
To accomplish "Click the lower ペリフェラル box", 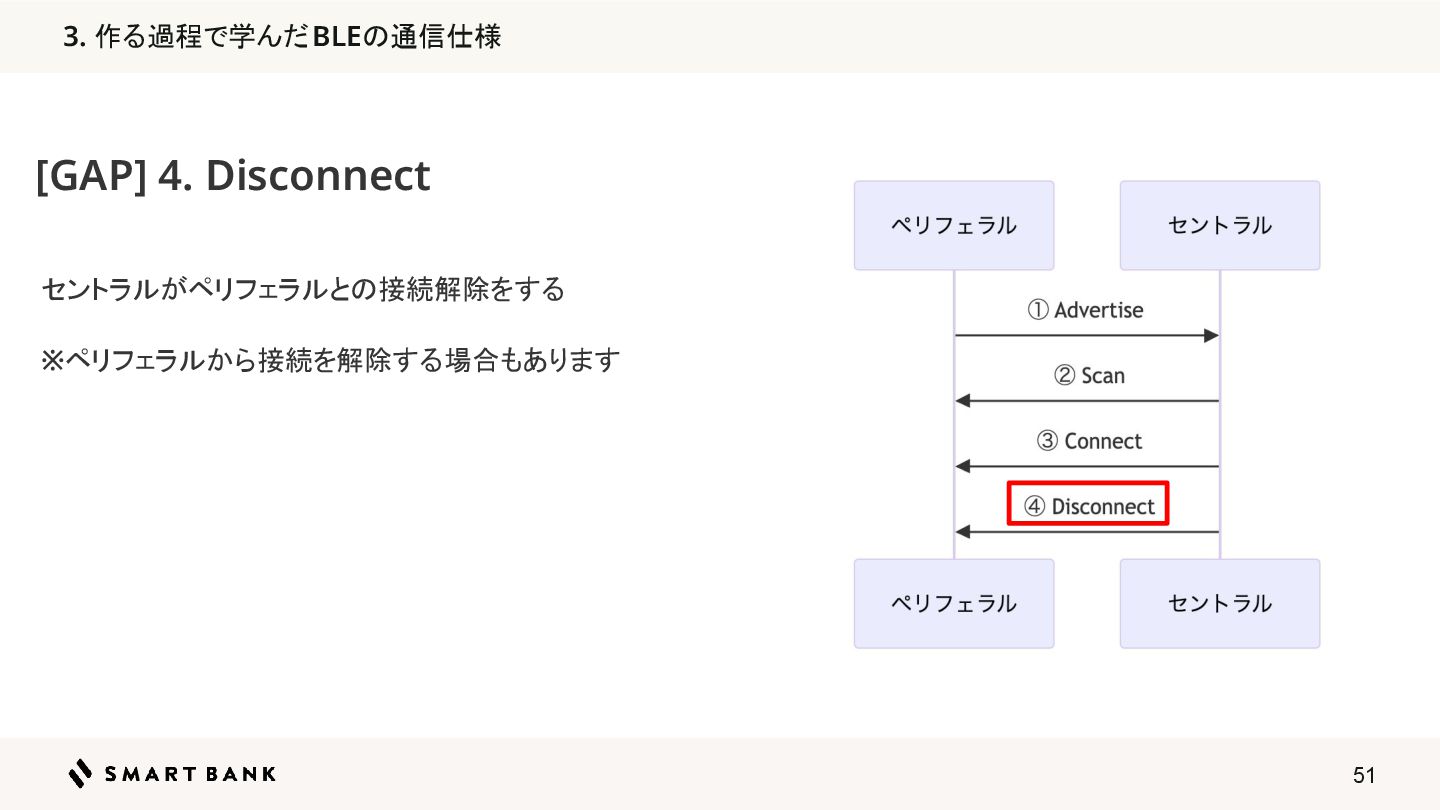I will 953,603.
